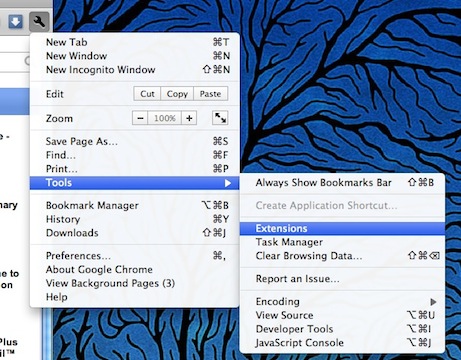Open Extensions from Tools submenu
This screenshot has width=461, height=360.
coord(342,228)
